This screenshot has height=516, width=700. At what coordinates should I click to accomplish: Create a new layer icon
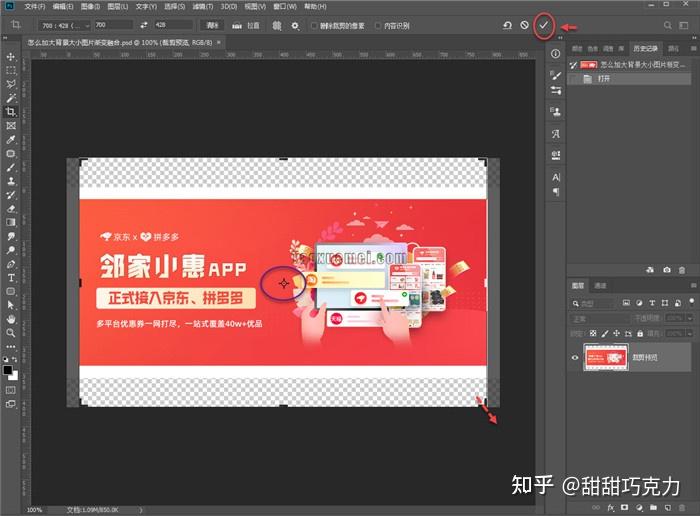(x=667, y=508)
